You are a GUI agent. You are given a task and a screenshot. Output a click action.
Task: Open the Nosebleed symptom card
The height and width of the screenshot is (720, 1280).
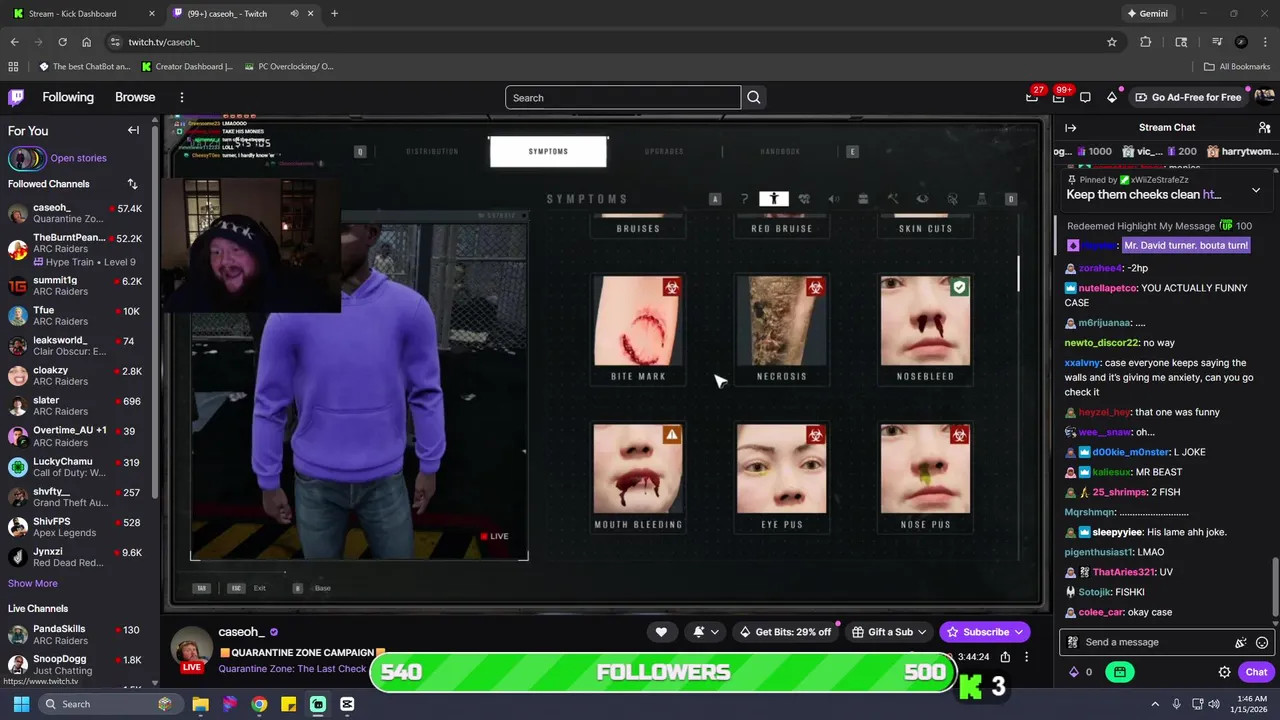[925, 330]
